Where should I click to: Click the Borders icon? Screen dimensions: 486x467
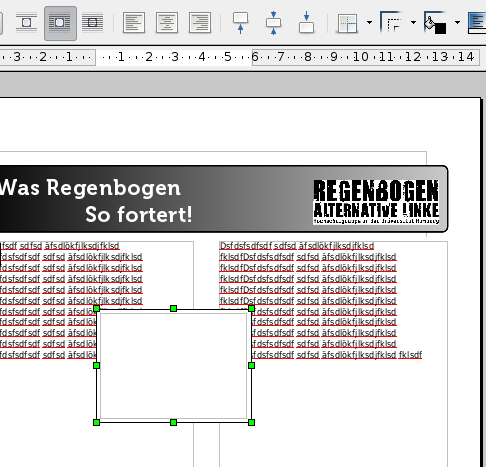(347, 23)
